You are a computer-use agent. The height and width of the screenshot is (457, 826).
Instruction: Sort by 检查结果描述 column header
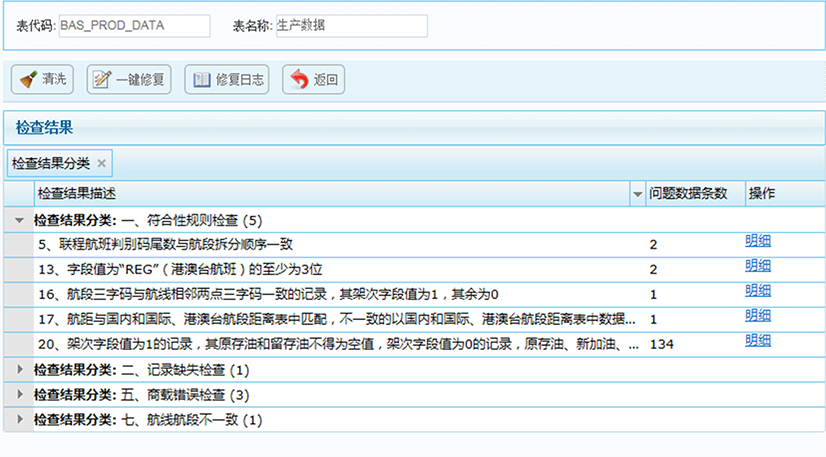[332, 194]
